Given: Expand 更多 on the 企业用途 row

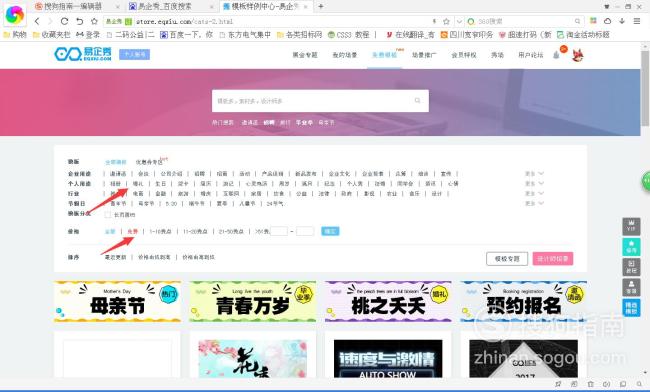Looking at the screenshot, I should (534, 174).
